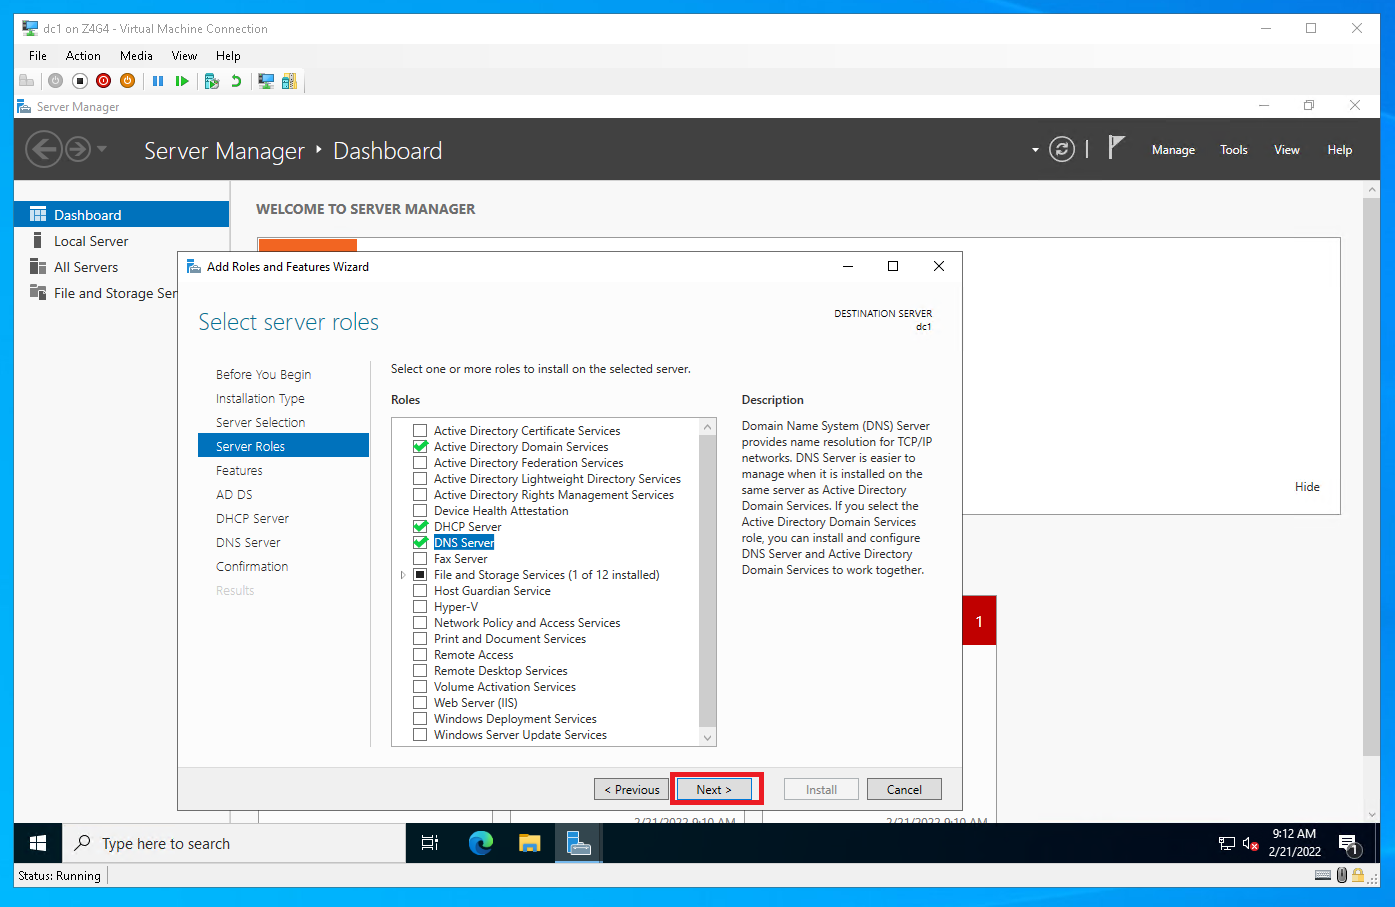Click the taskbar search box
This screenshot has height=907, width=1395.
[234, 843]
